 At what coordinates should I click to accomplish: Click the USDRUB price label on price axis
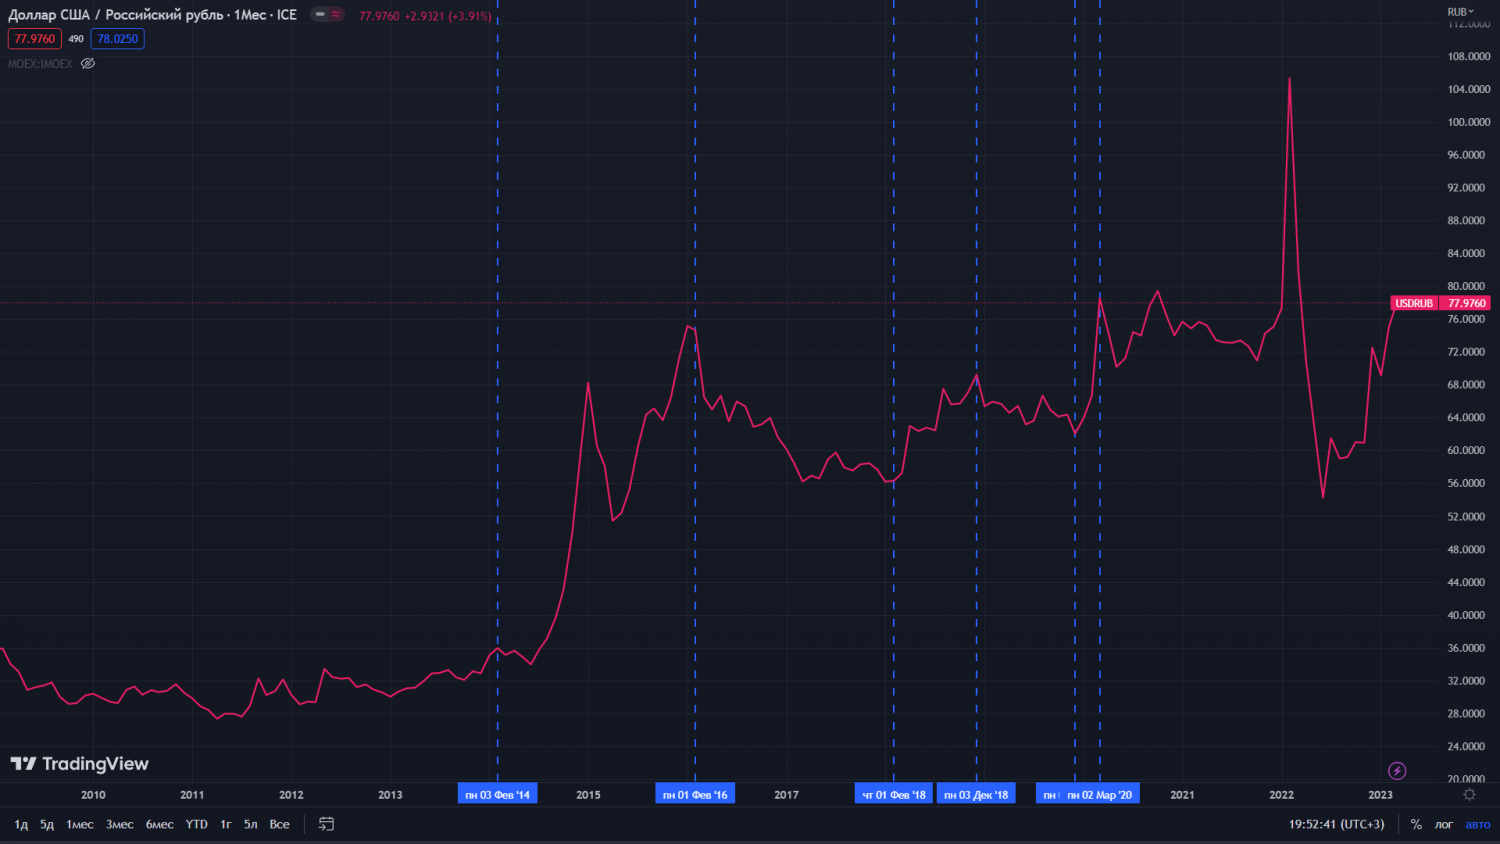pos(1414,303)
